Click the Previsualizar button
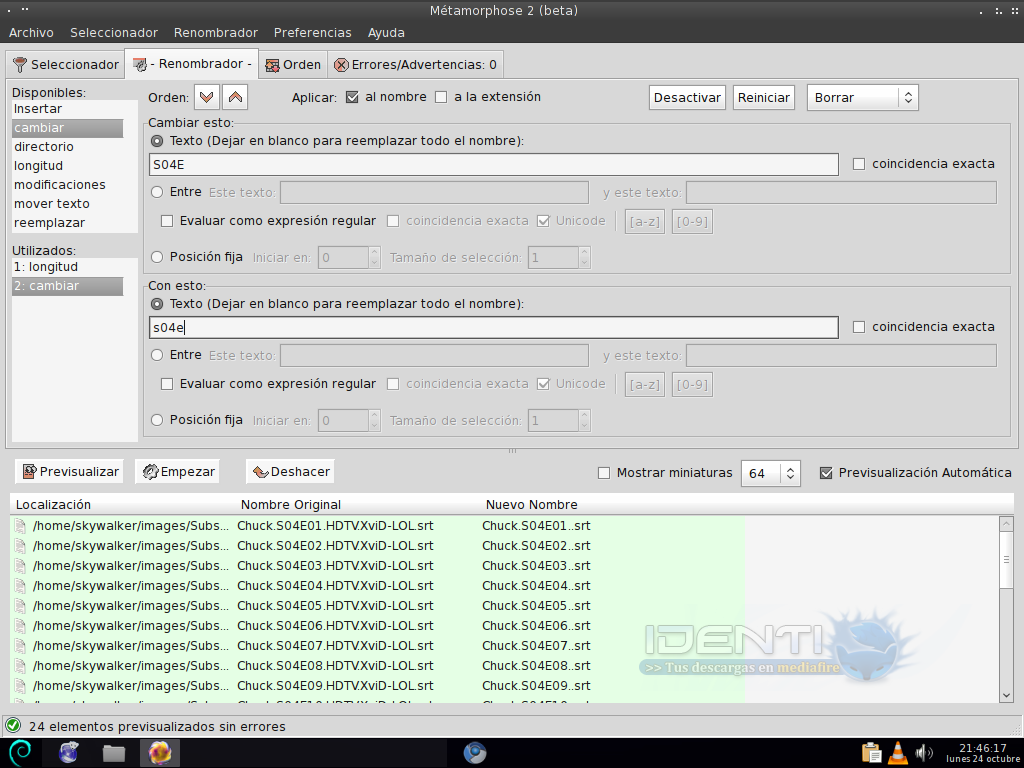Screen dimensions: 1024x768 coord(69,472)
